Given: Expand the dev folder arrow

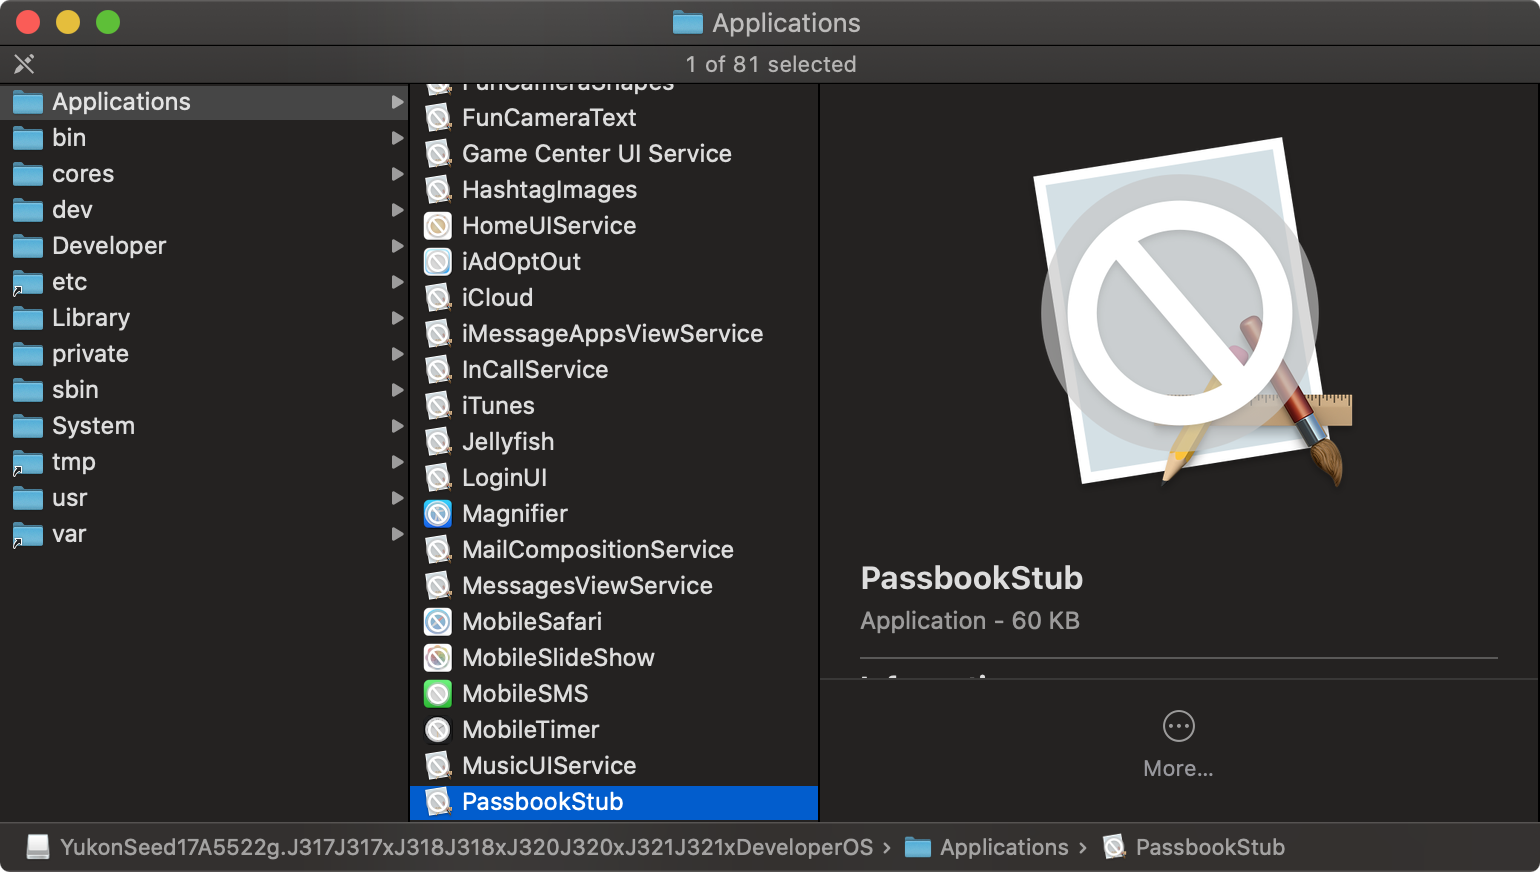Looking at the screenshot, I should pyautogui.click(x=397, y=210).
